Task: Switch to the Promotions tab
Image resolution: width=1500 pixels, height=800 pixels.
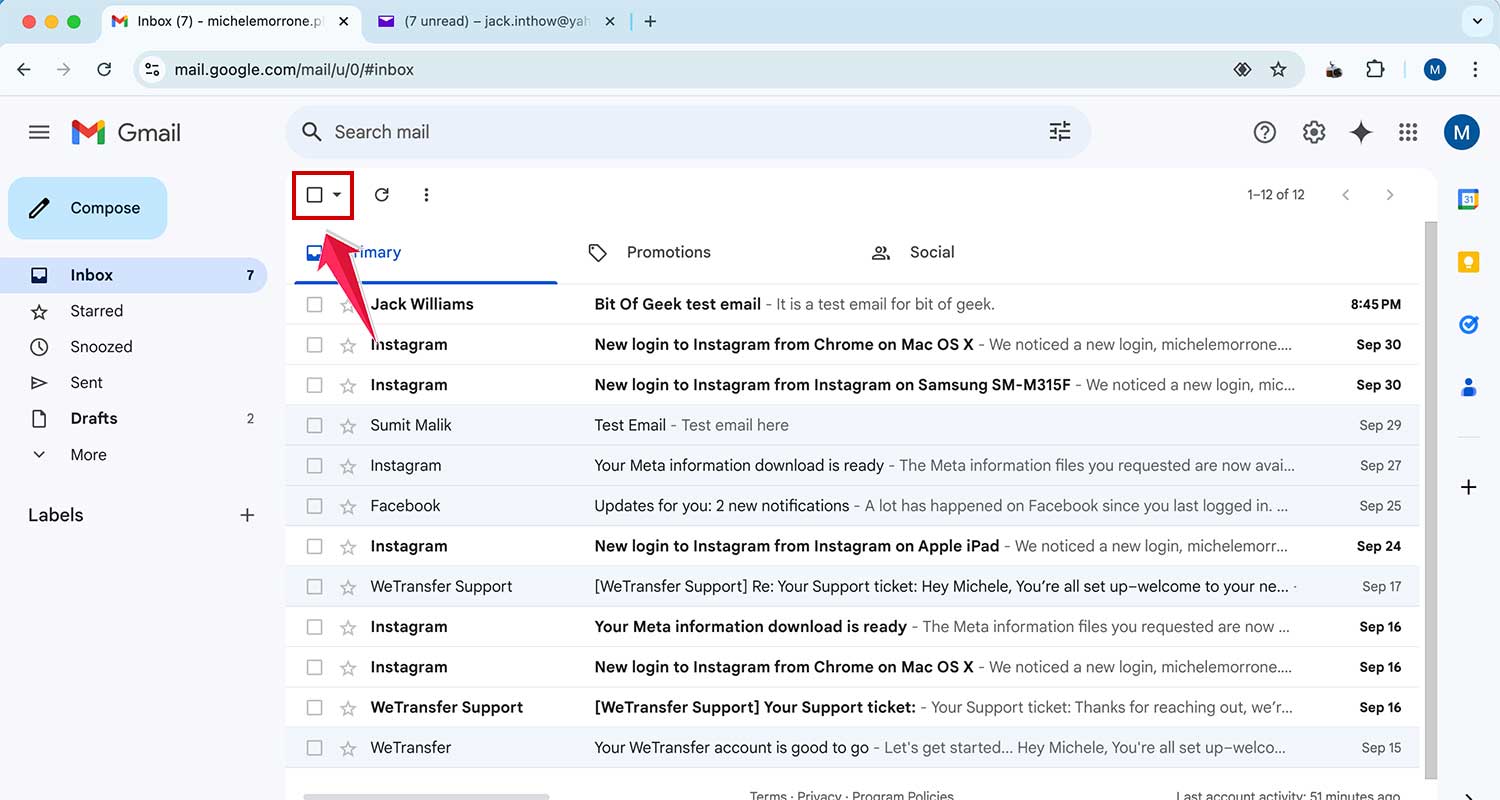Action: coord(668,252)
